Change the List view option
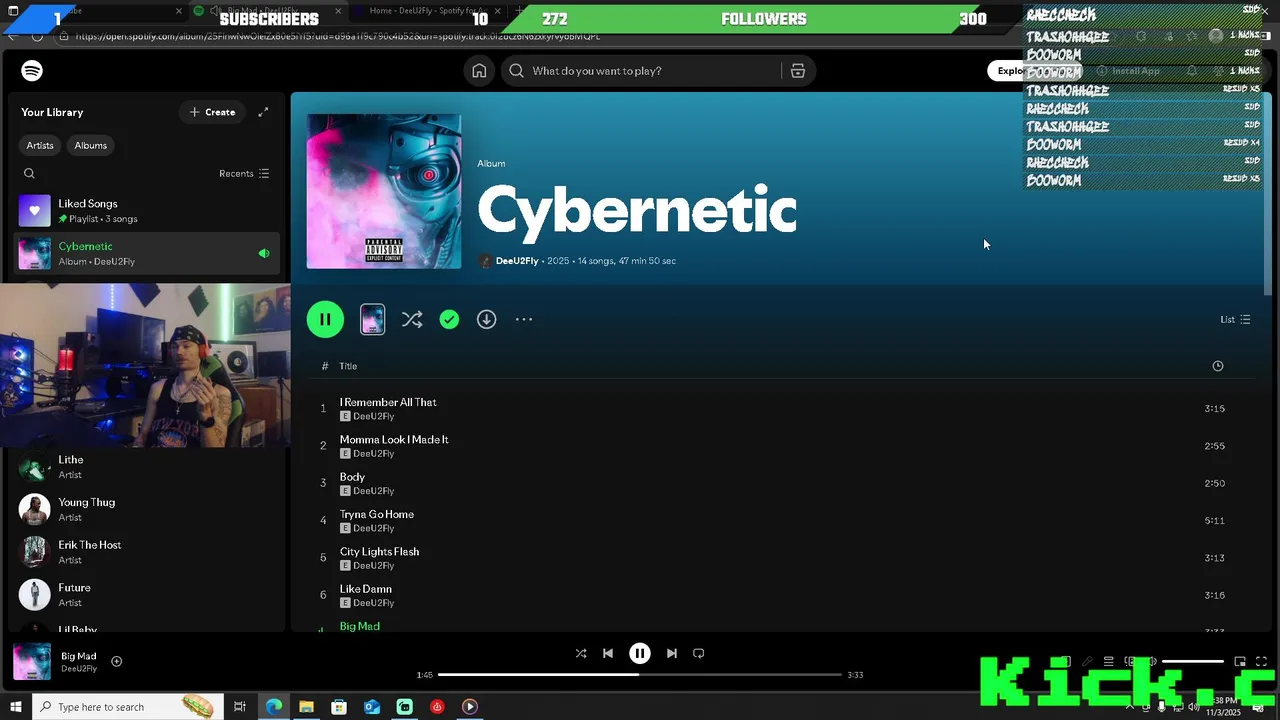 (x=1235, y=319)
